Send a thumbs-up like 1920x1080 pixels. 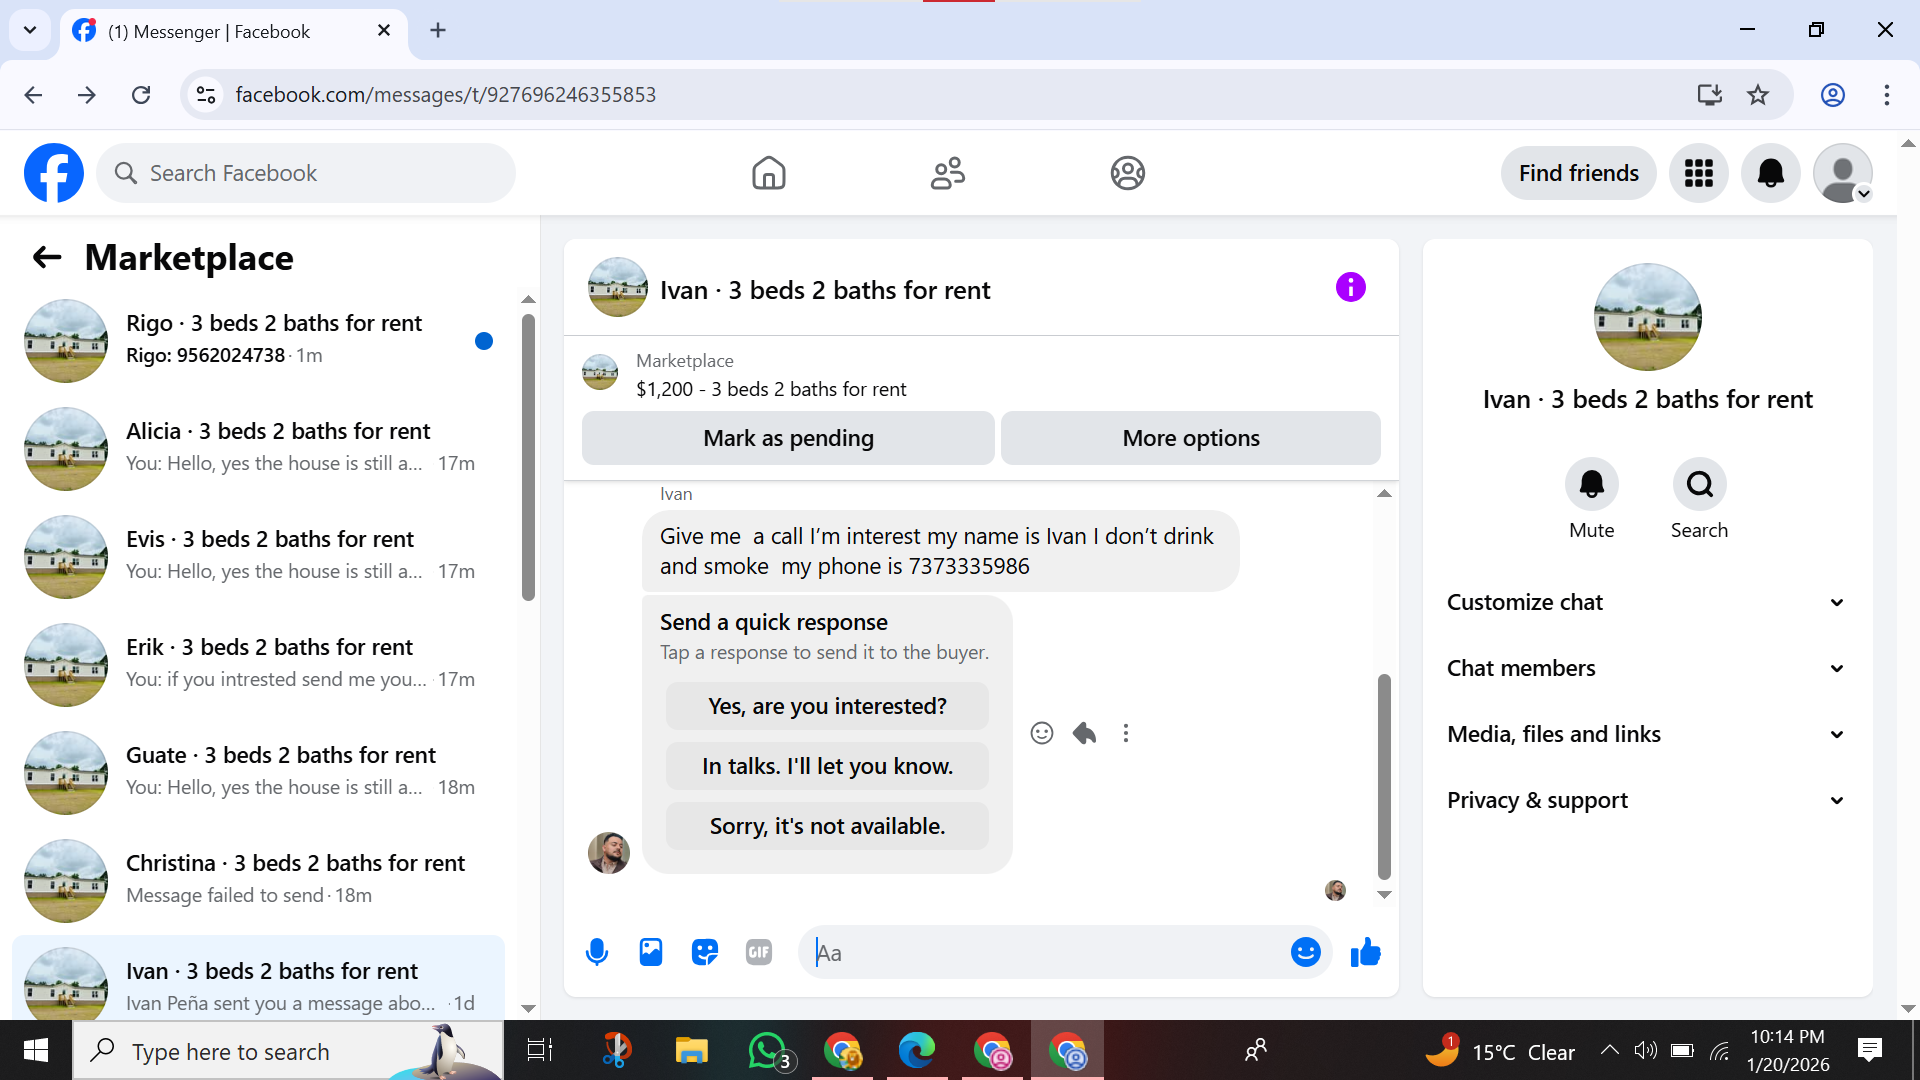click(x=1365, y=952)
